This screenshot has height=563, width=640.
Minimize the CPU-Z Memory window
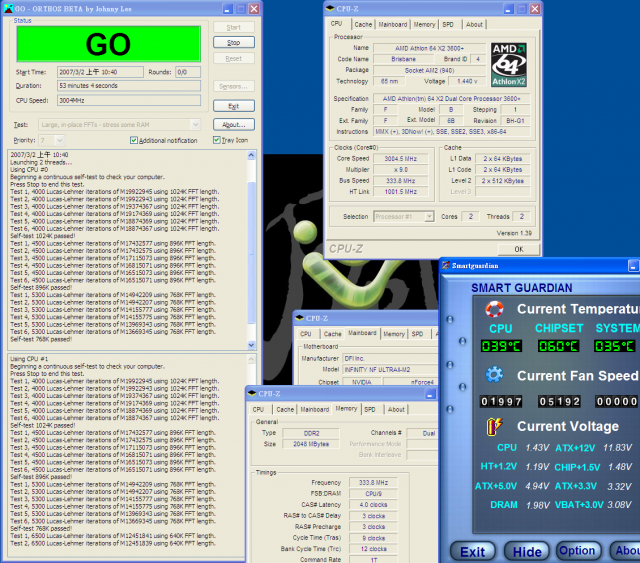[x=430, y=394]
